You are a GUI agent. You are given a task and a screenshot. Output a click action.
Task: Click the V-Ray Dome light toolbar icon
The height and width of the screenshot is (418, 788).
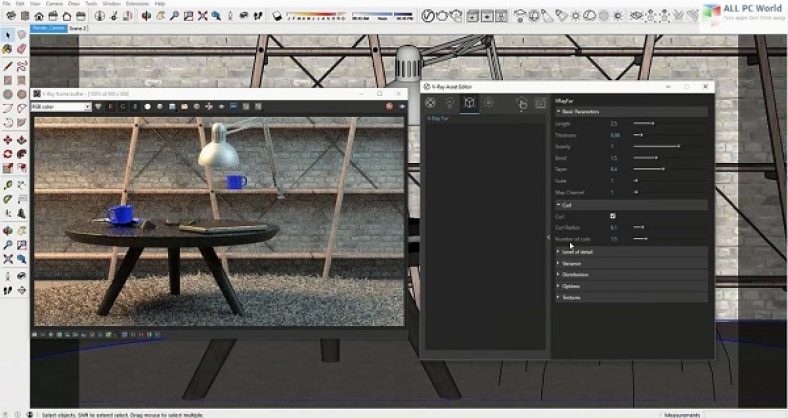pos(589,16)
